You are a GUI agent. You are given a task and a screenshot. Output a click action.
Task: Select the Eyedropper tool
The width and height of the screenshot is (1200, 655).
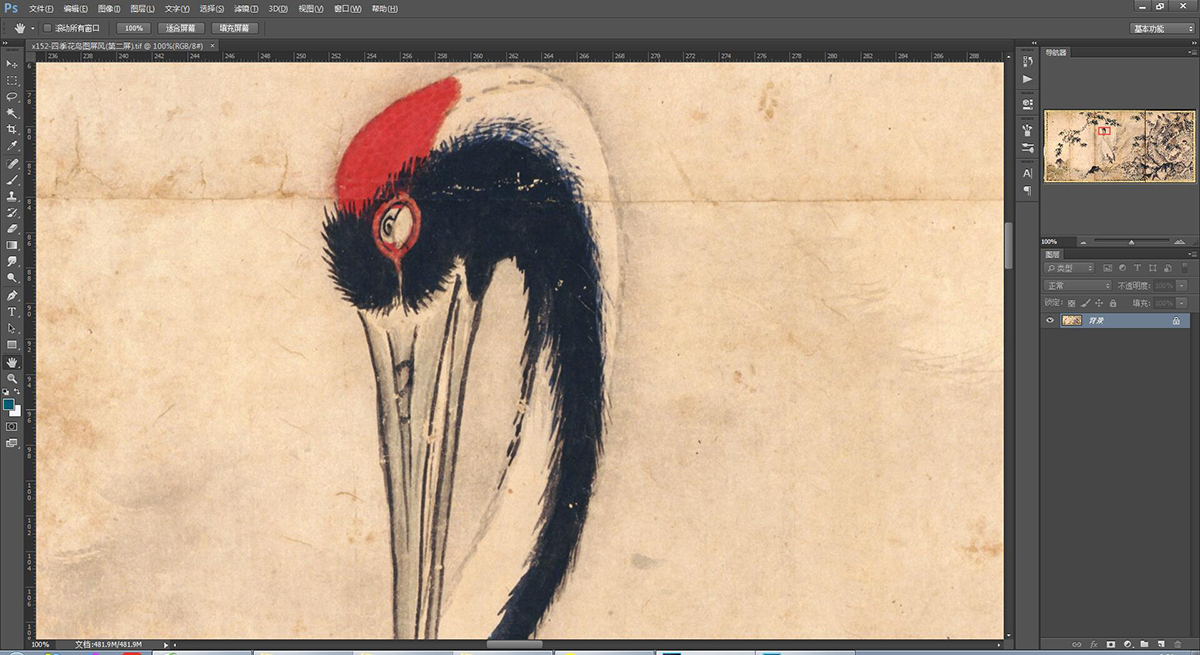coord(12,146)
